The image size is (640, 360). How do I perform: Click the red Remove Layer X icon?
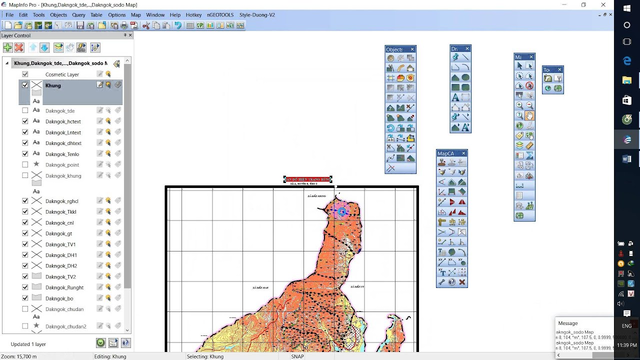pyautogui.click(x=19, y=47)
